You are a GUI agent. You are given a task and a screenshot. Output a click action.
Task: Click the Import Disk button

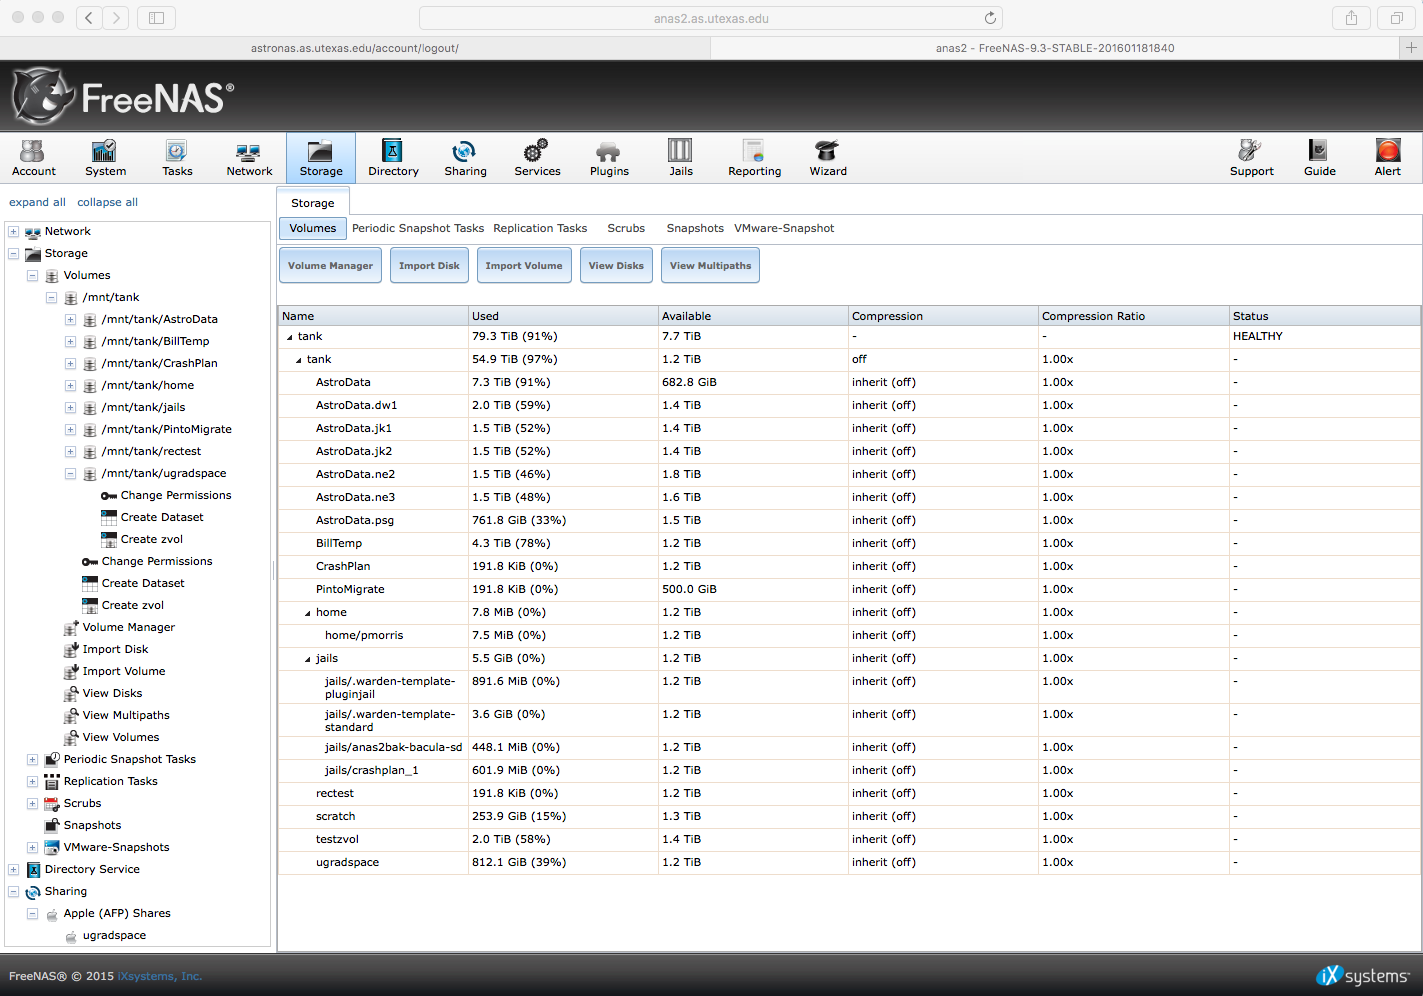tap(429, 266)
